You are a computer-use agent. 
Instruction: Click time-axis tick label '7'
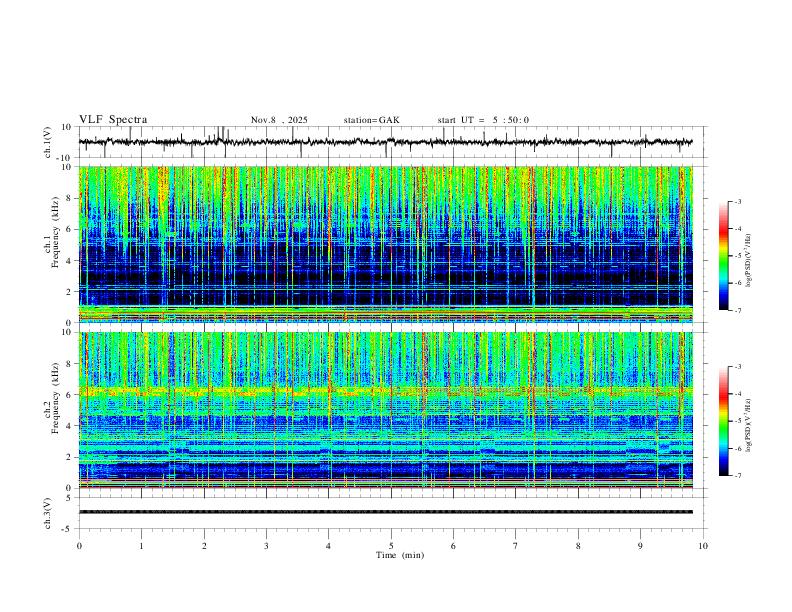click(x=516, y=546)
